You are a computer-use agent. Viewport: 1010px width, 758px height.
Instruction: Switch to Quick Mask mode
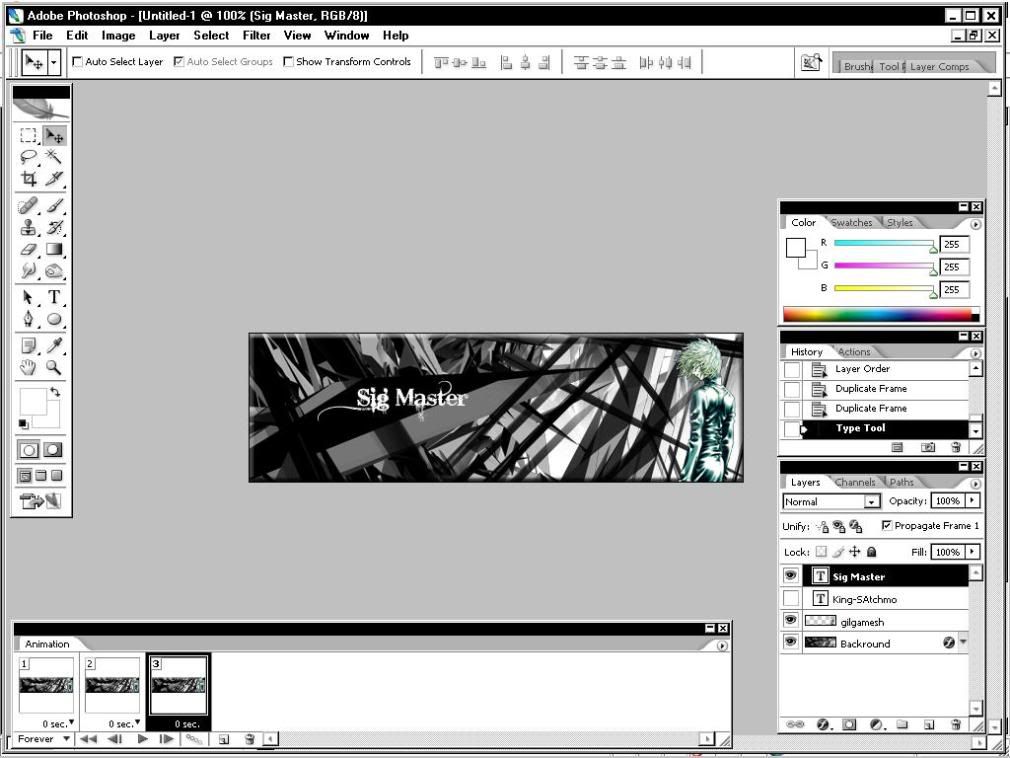[x=53, y=450]
